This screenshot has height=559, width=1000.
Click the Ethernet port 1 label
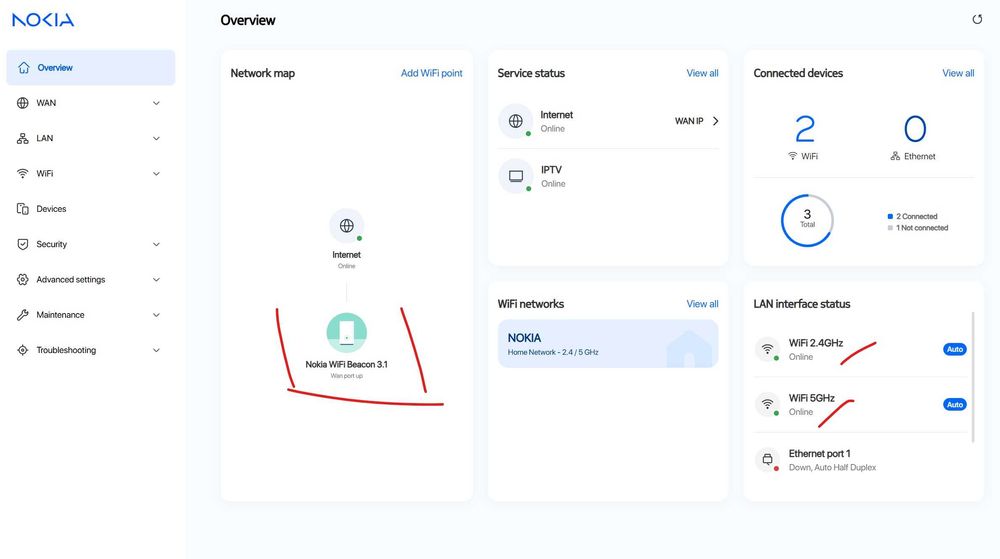820,453
